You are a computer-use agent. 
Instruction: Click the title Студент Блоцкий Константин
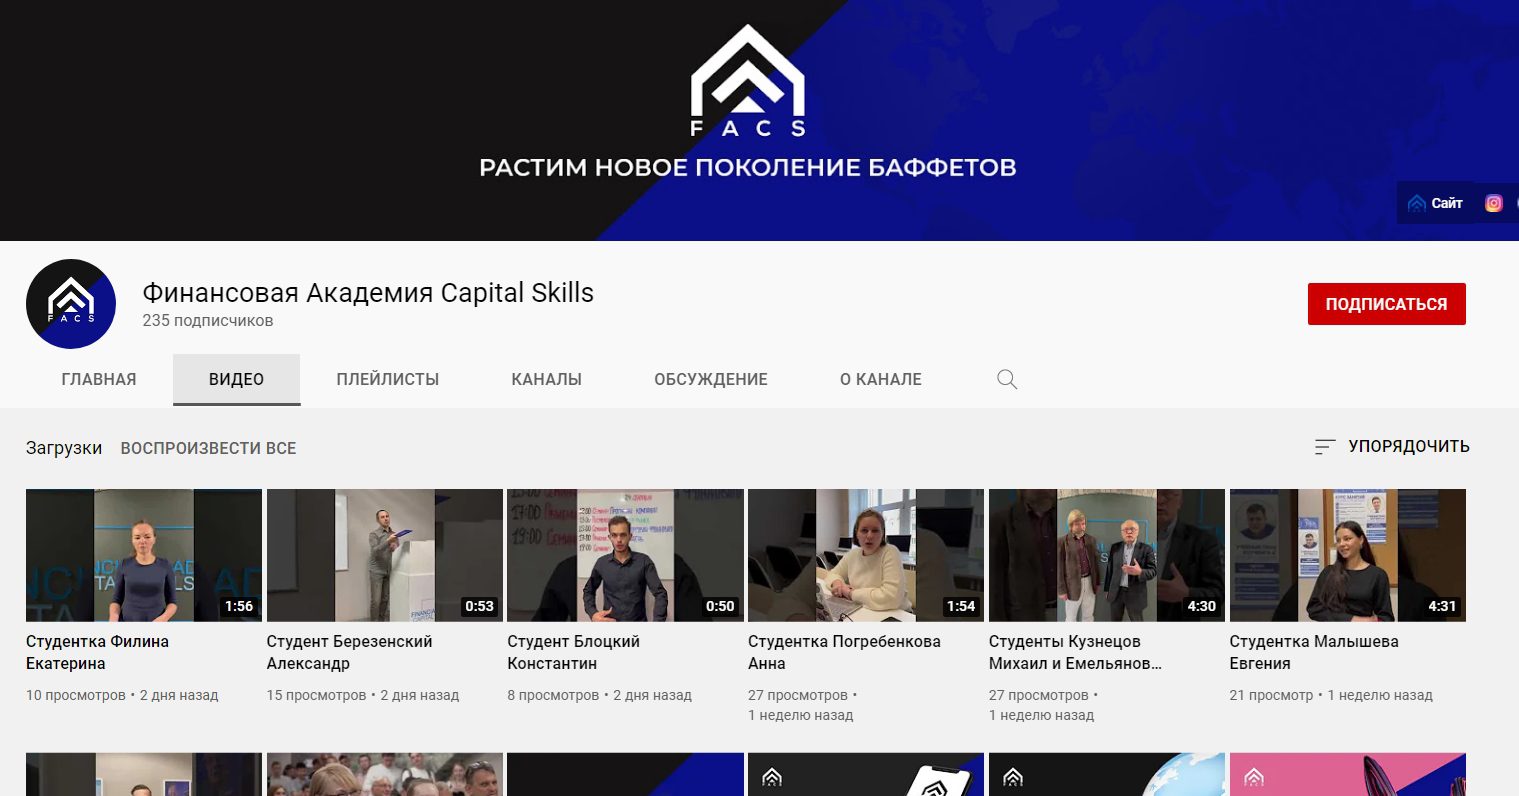[x=573, y=652]
